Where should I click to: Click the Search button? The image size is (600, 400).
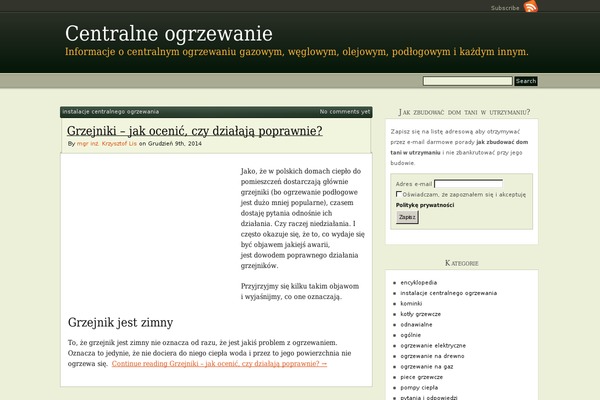pyautogui.click(x=526, y=81)
